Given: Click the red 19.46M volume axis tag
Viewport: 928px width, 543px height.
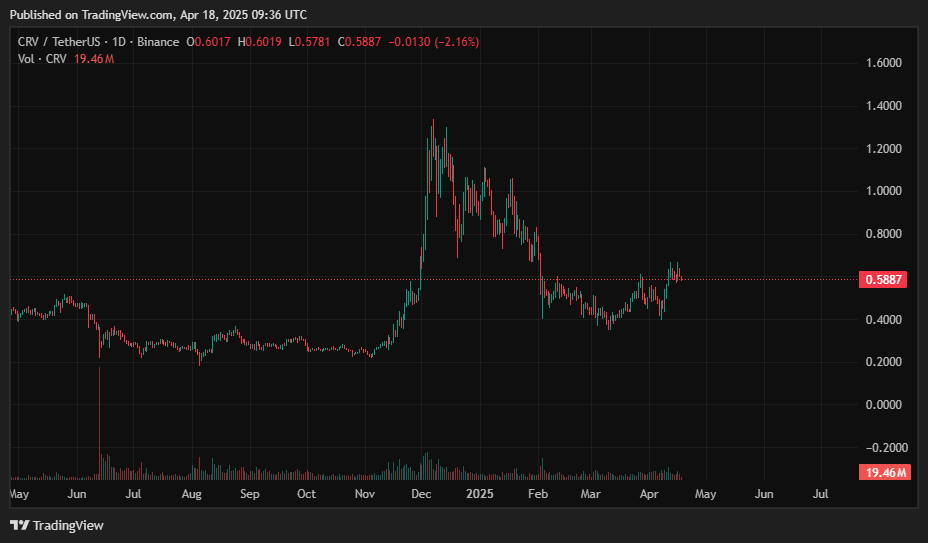Looking at the screenshot, I should click(x=882, y=473).
